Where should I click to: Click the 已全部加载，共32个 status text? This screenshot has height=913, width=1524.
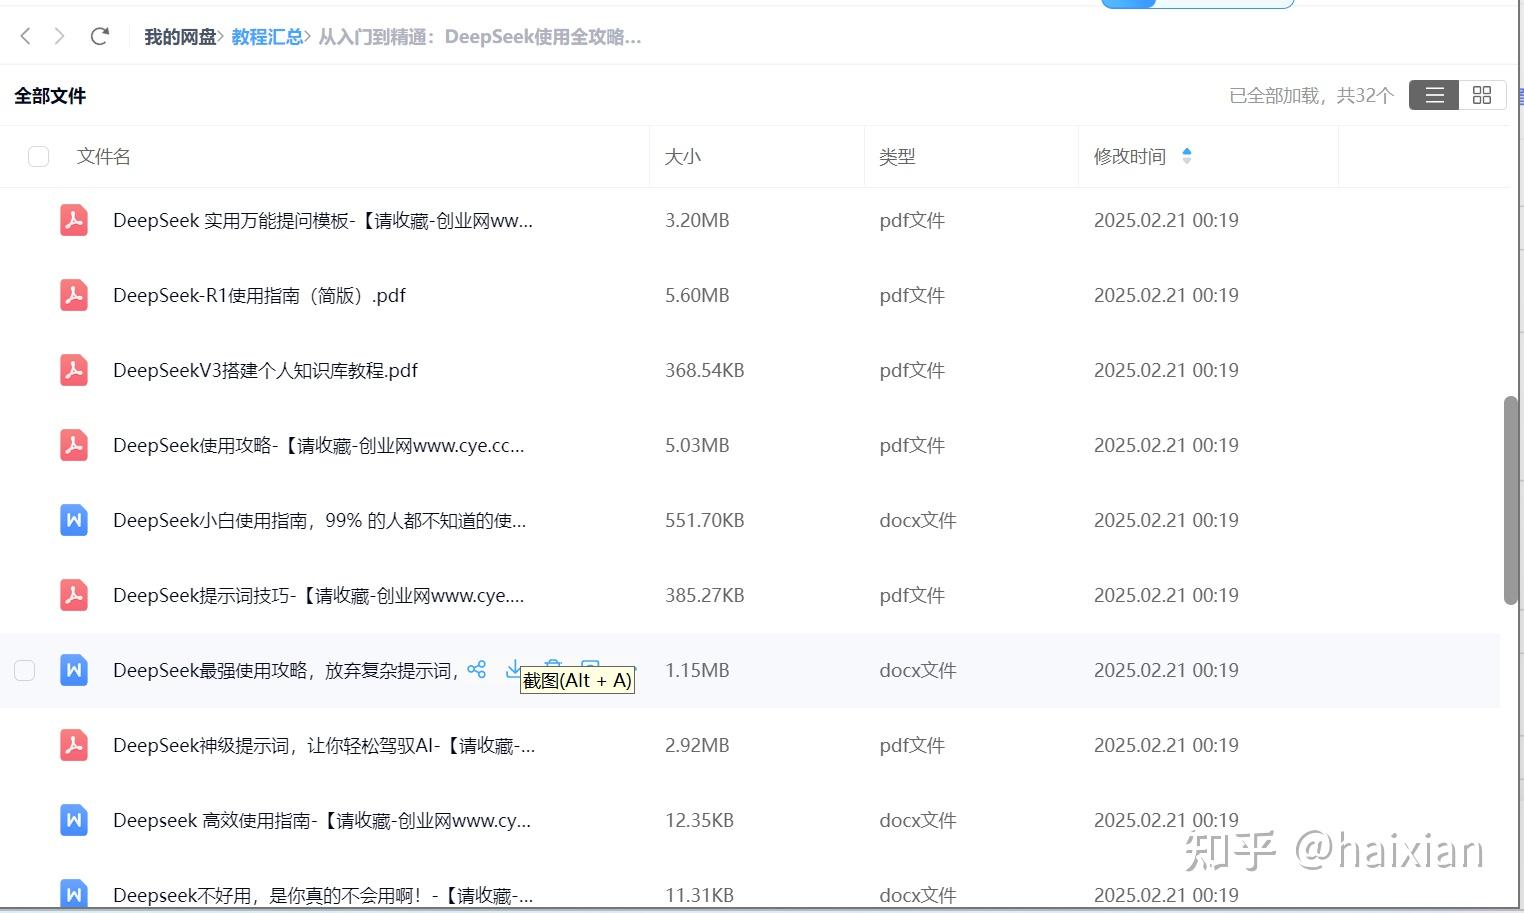tap(1311, 95)
